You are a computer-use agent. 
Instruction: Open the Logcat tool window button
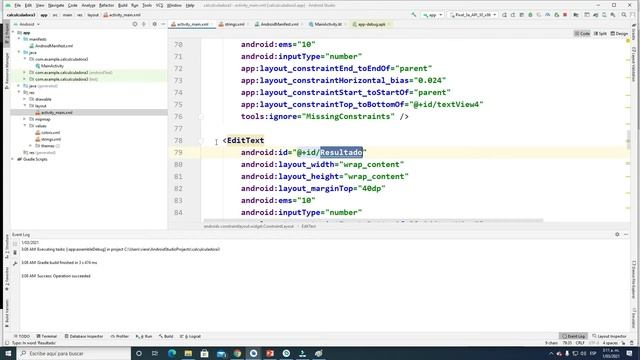190,336
